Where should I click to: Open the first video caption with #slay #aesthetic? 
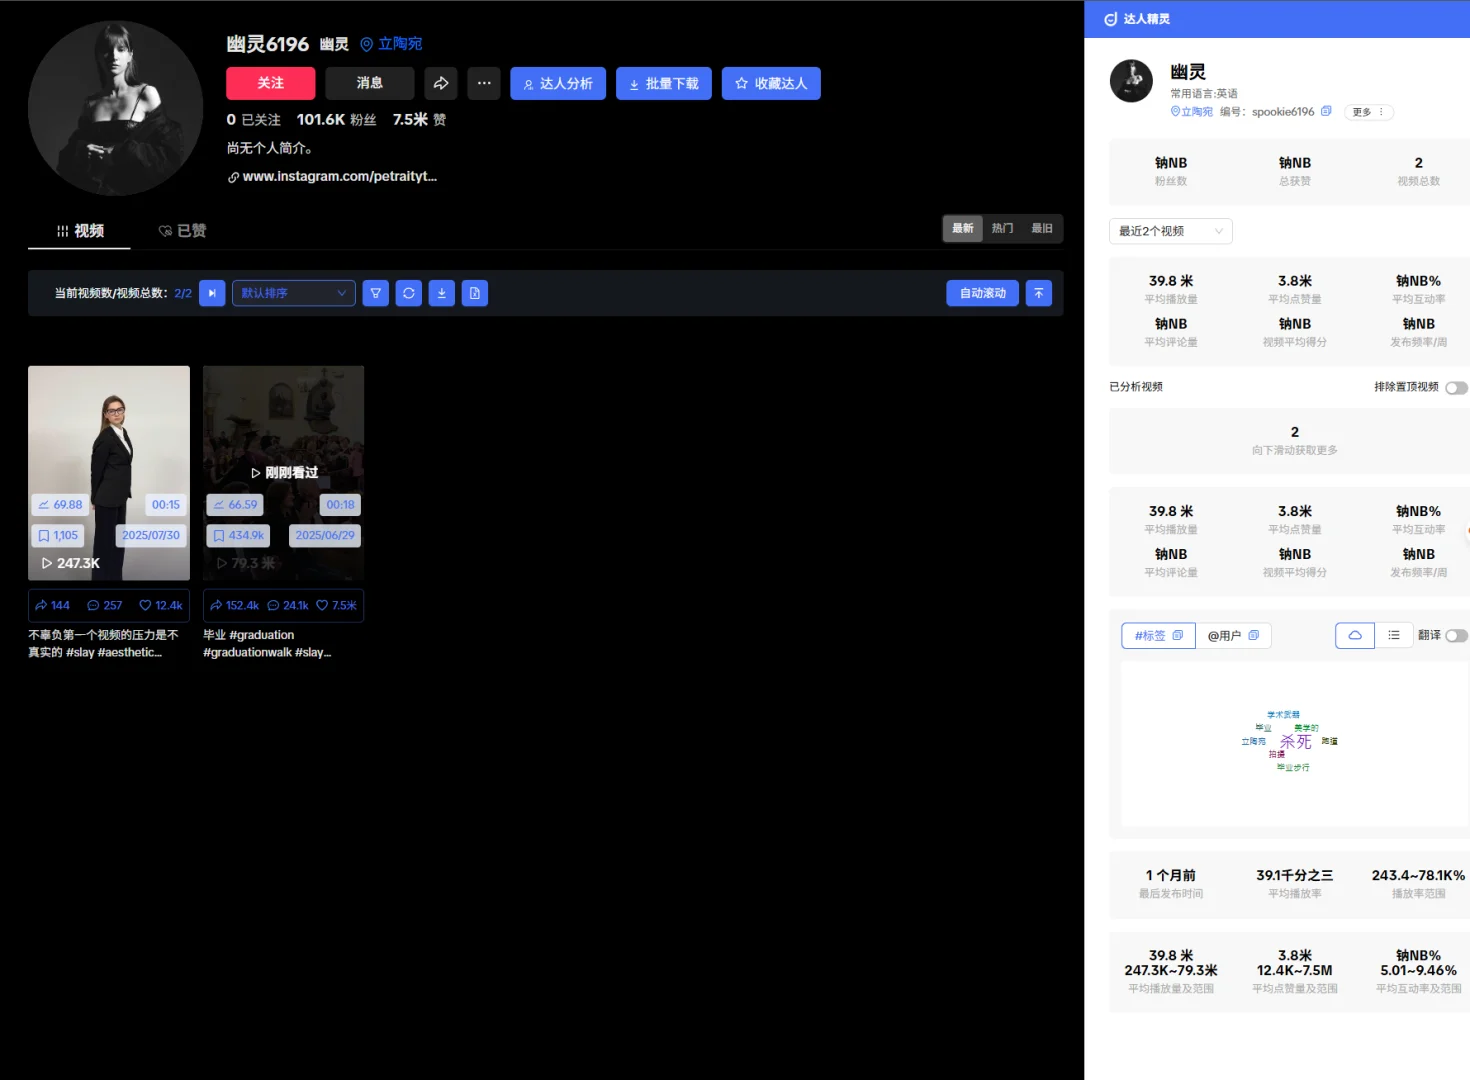point(104,644)
